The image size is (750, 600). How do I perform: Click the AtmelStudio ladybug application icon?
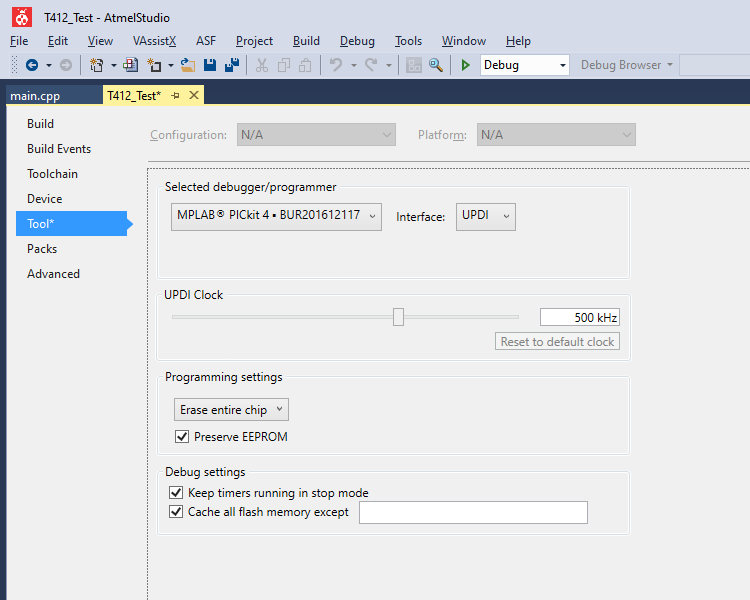22,18
